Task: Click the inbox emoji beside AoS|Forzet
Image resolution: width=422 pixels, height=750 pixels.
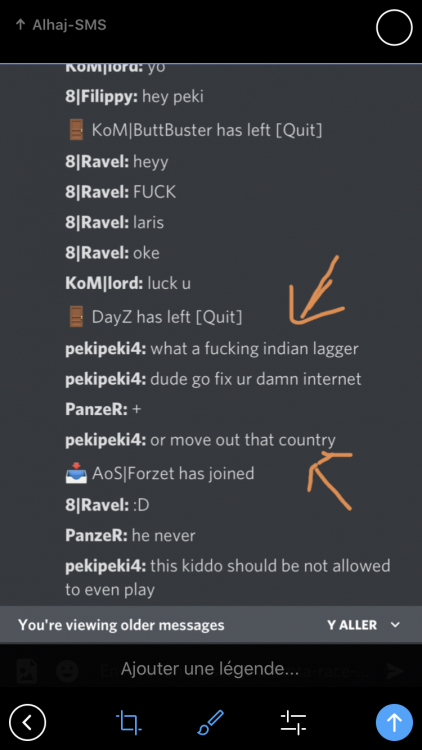Action: (76, 474)
